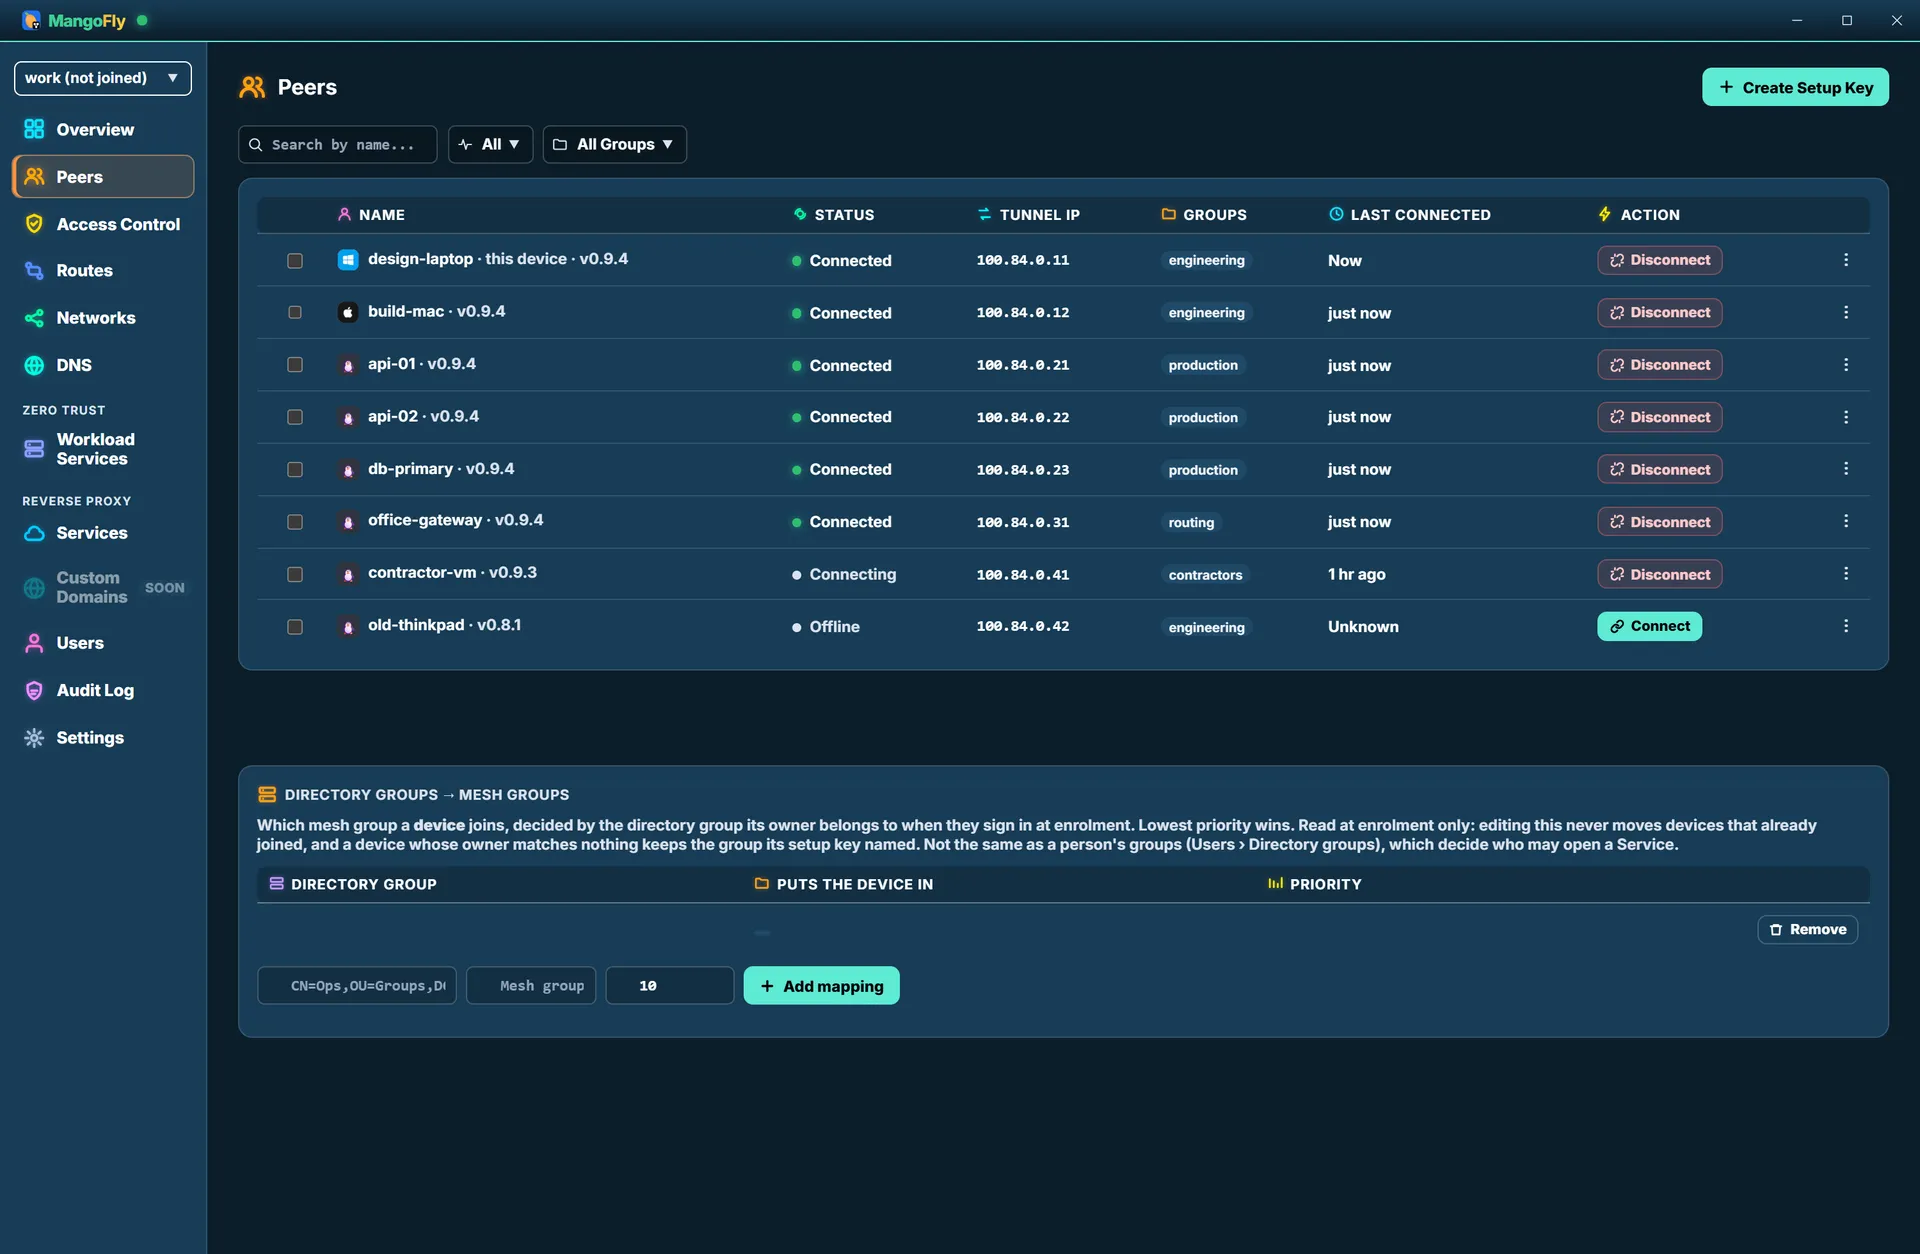Open more options for db-primary row
Image resolution: width=1920 pixels, height=1254 pixels.
[x=1846, y=469]
